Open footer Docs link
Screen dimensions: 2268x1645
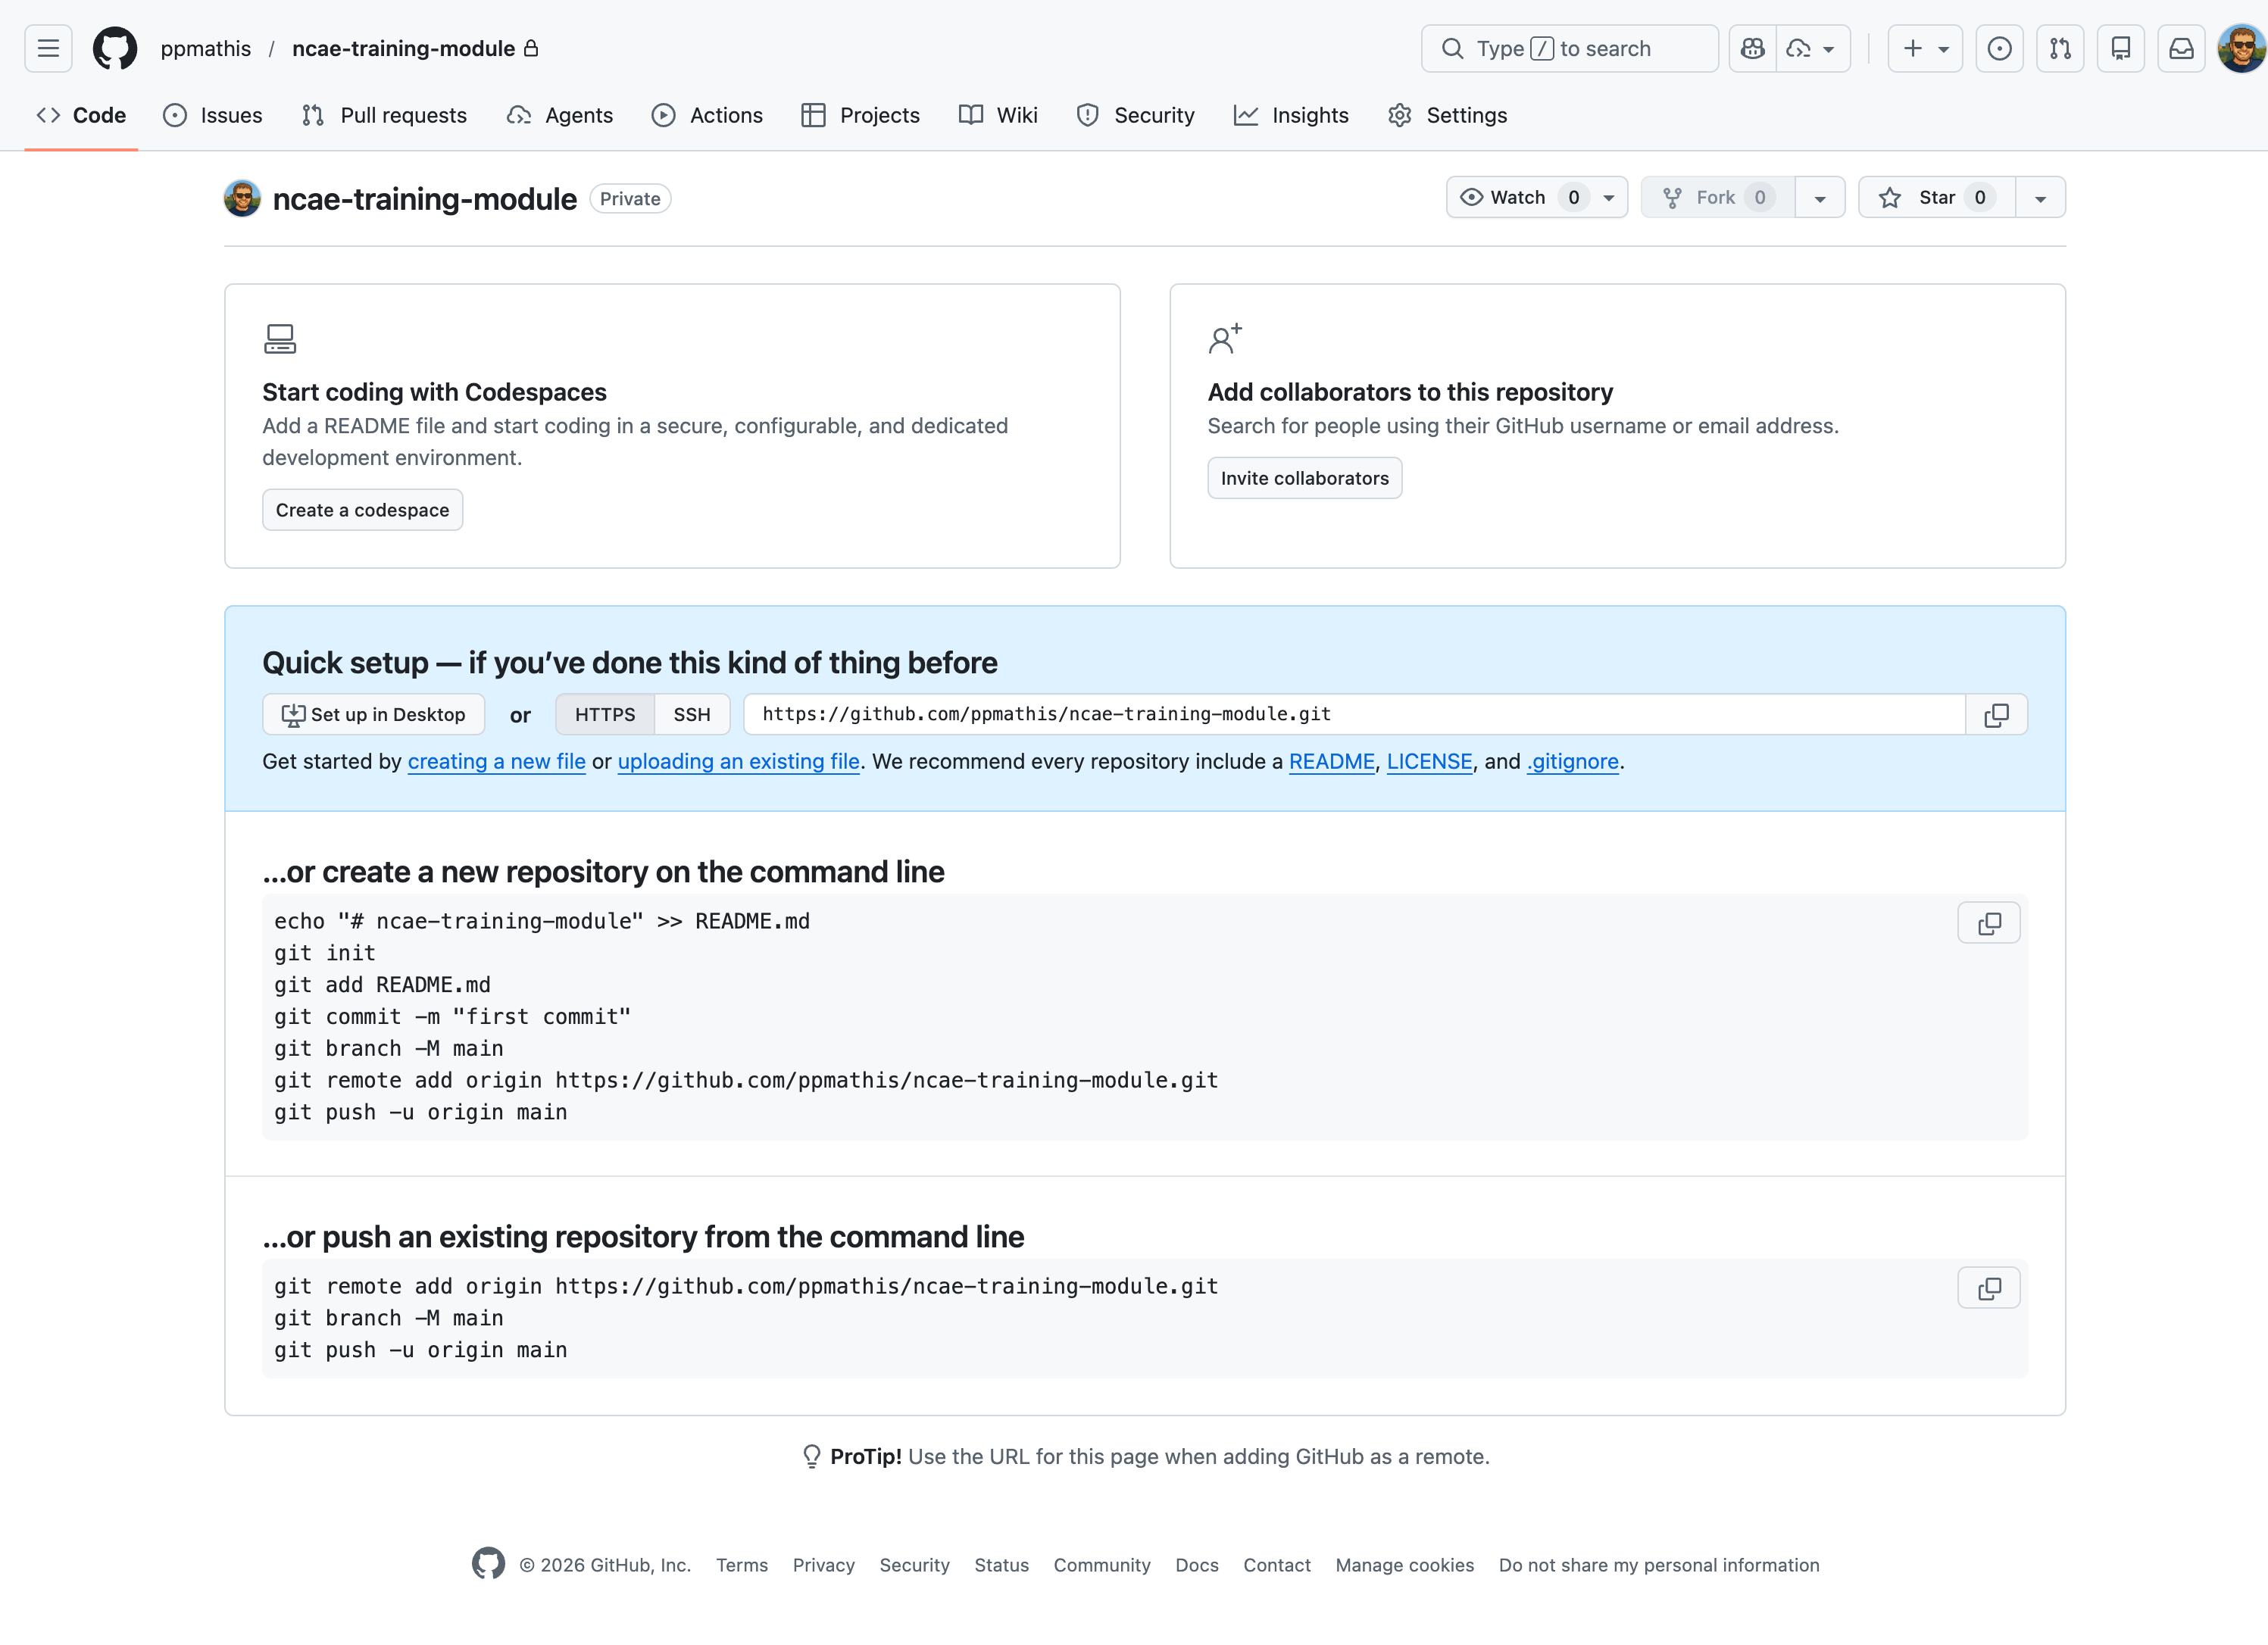coord(1197,1565)
